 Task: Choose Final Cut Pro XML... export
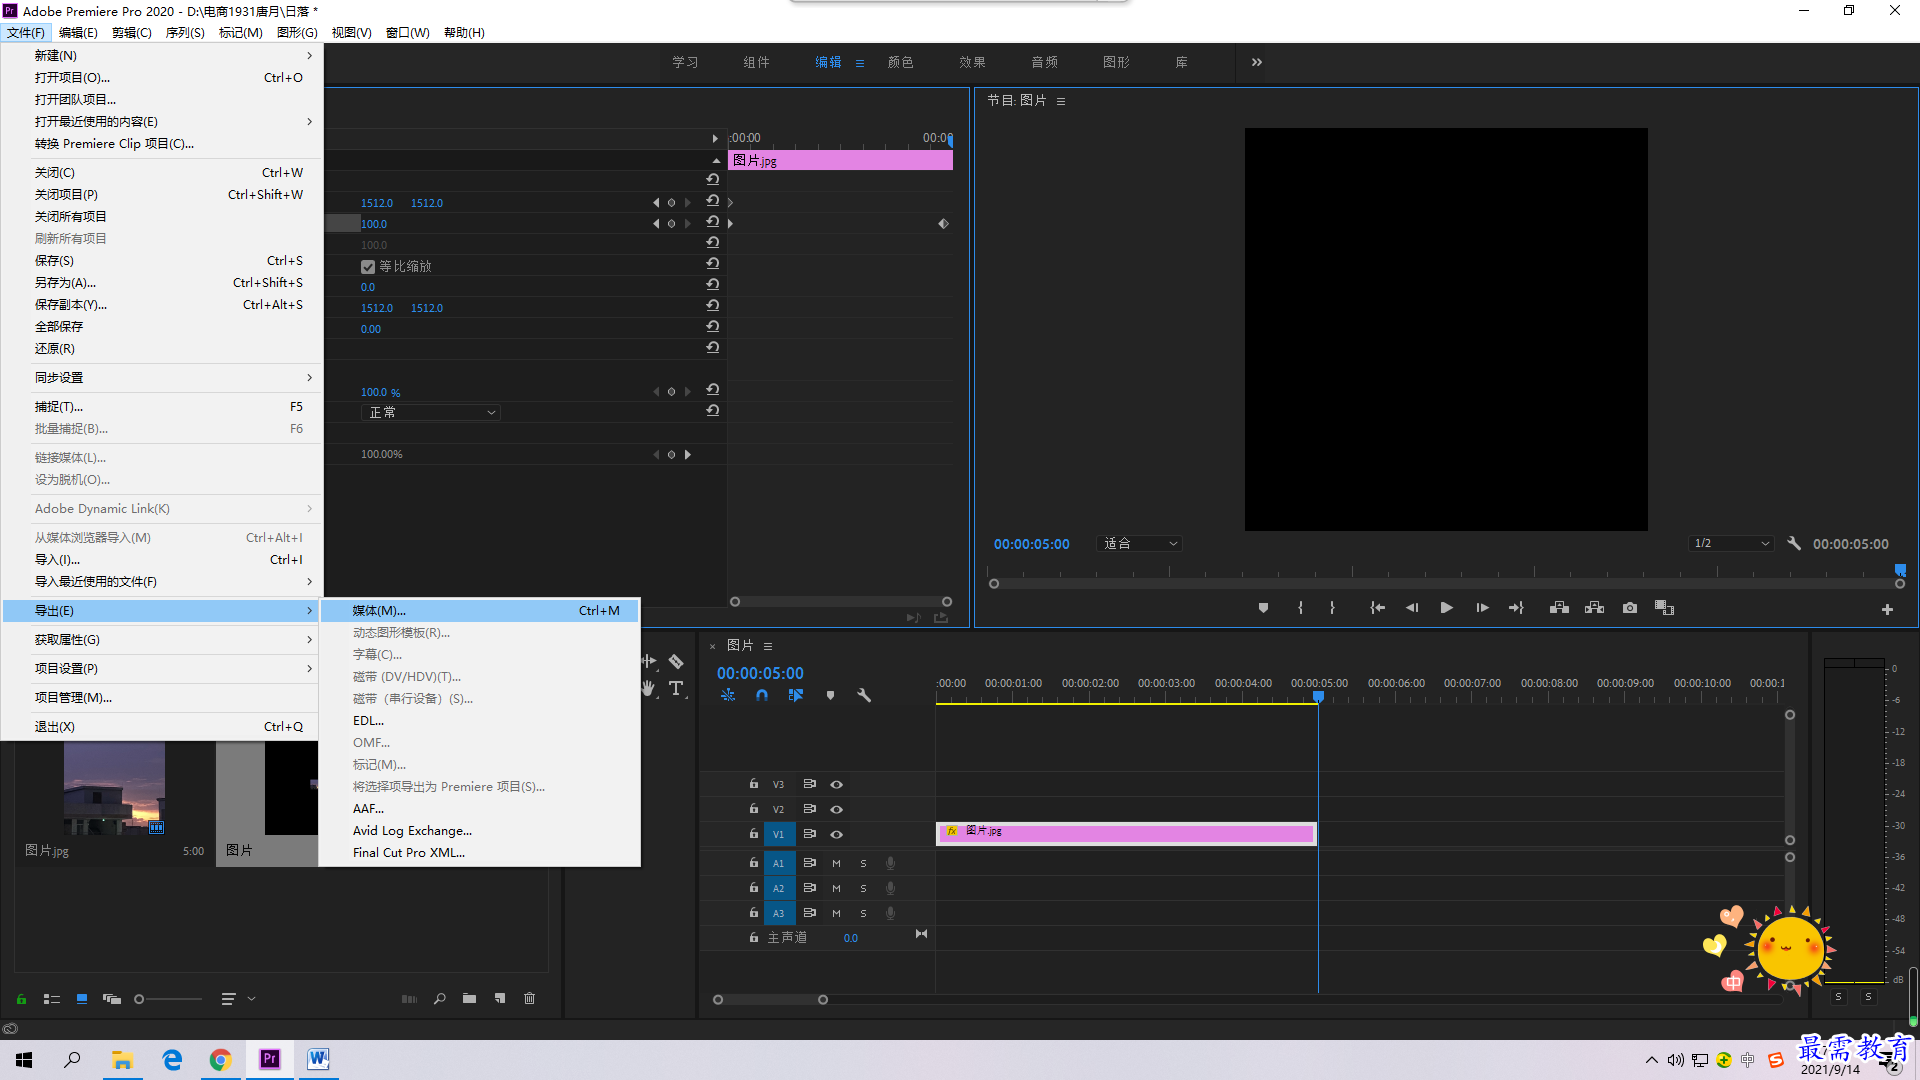tap(482, 852)
